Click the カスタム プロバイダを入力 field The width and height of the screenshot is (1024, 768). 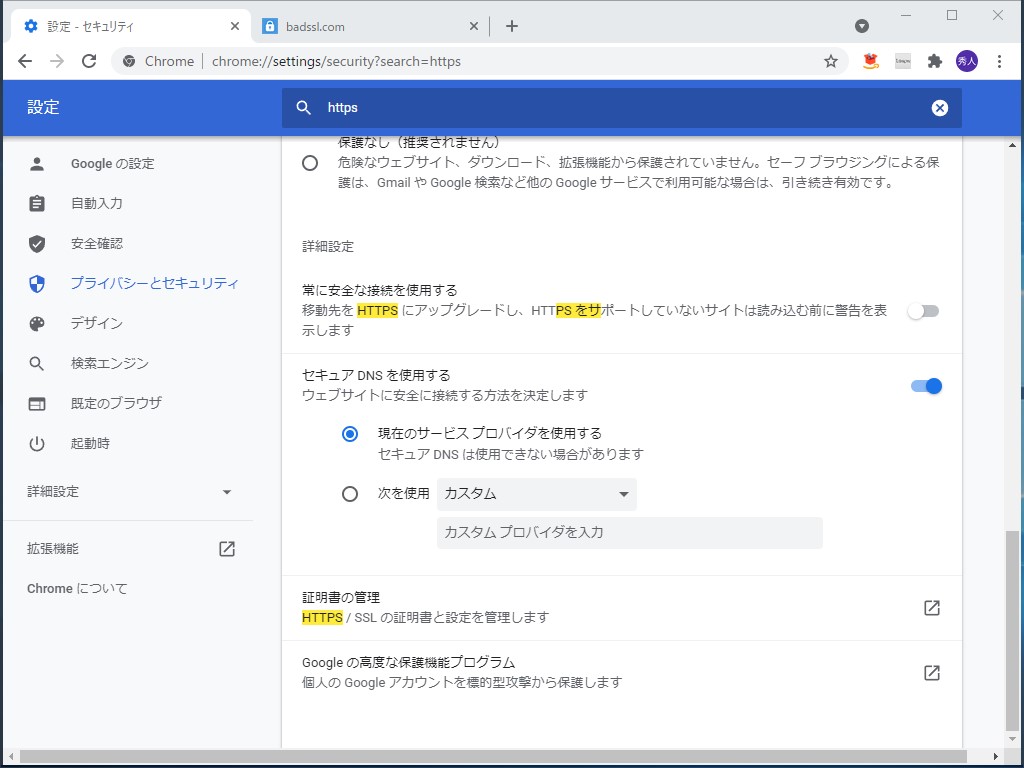[x=630, y=533]
